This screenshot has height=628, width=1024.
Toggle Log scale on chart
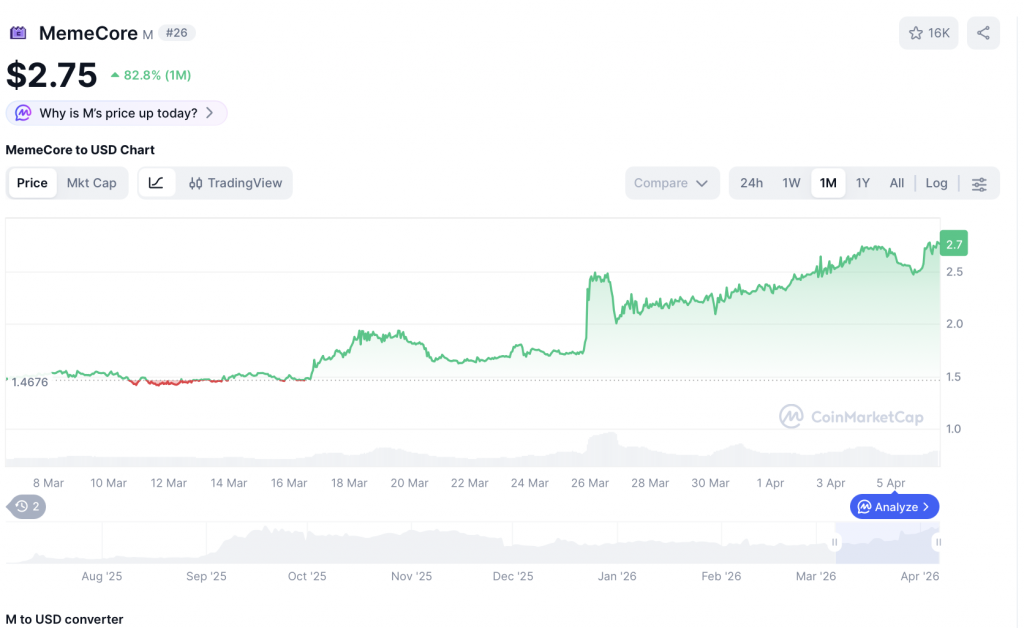pyautogui.click(x=936, y=183)
